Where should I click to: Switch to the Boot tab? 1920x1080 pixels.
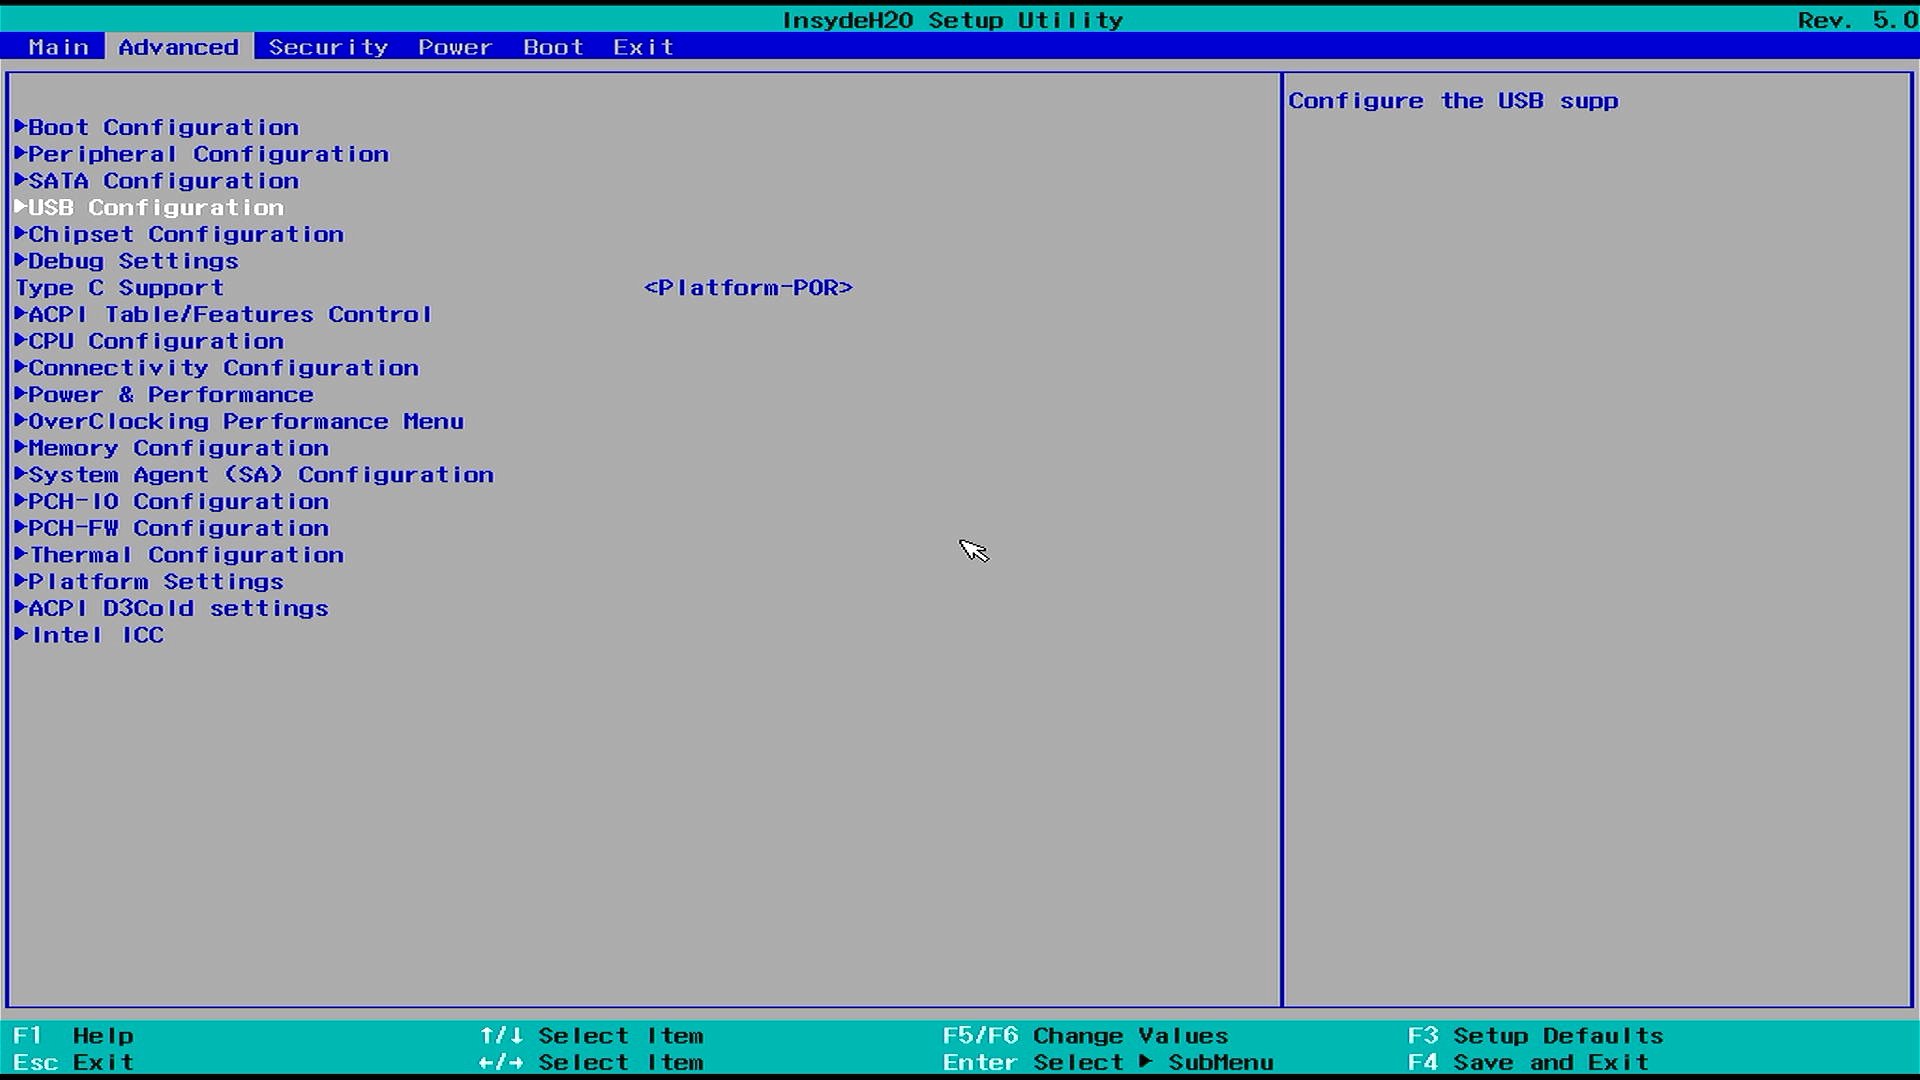click(553, 47)
